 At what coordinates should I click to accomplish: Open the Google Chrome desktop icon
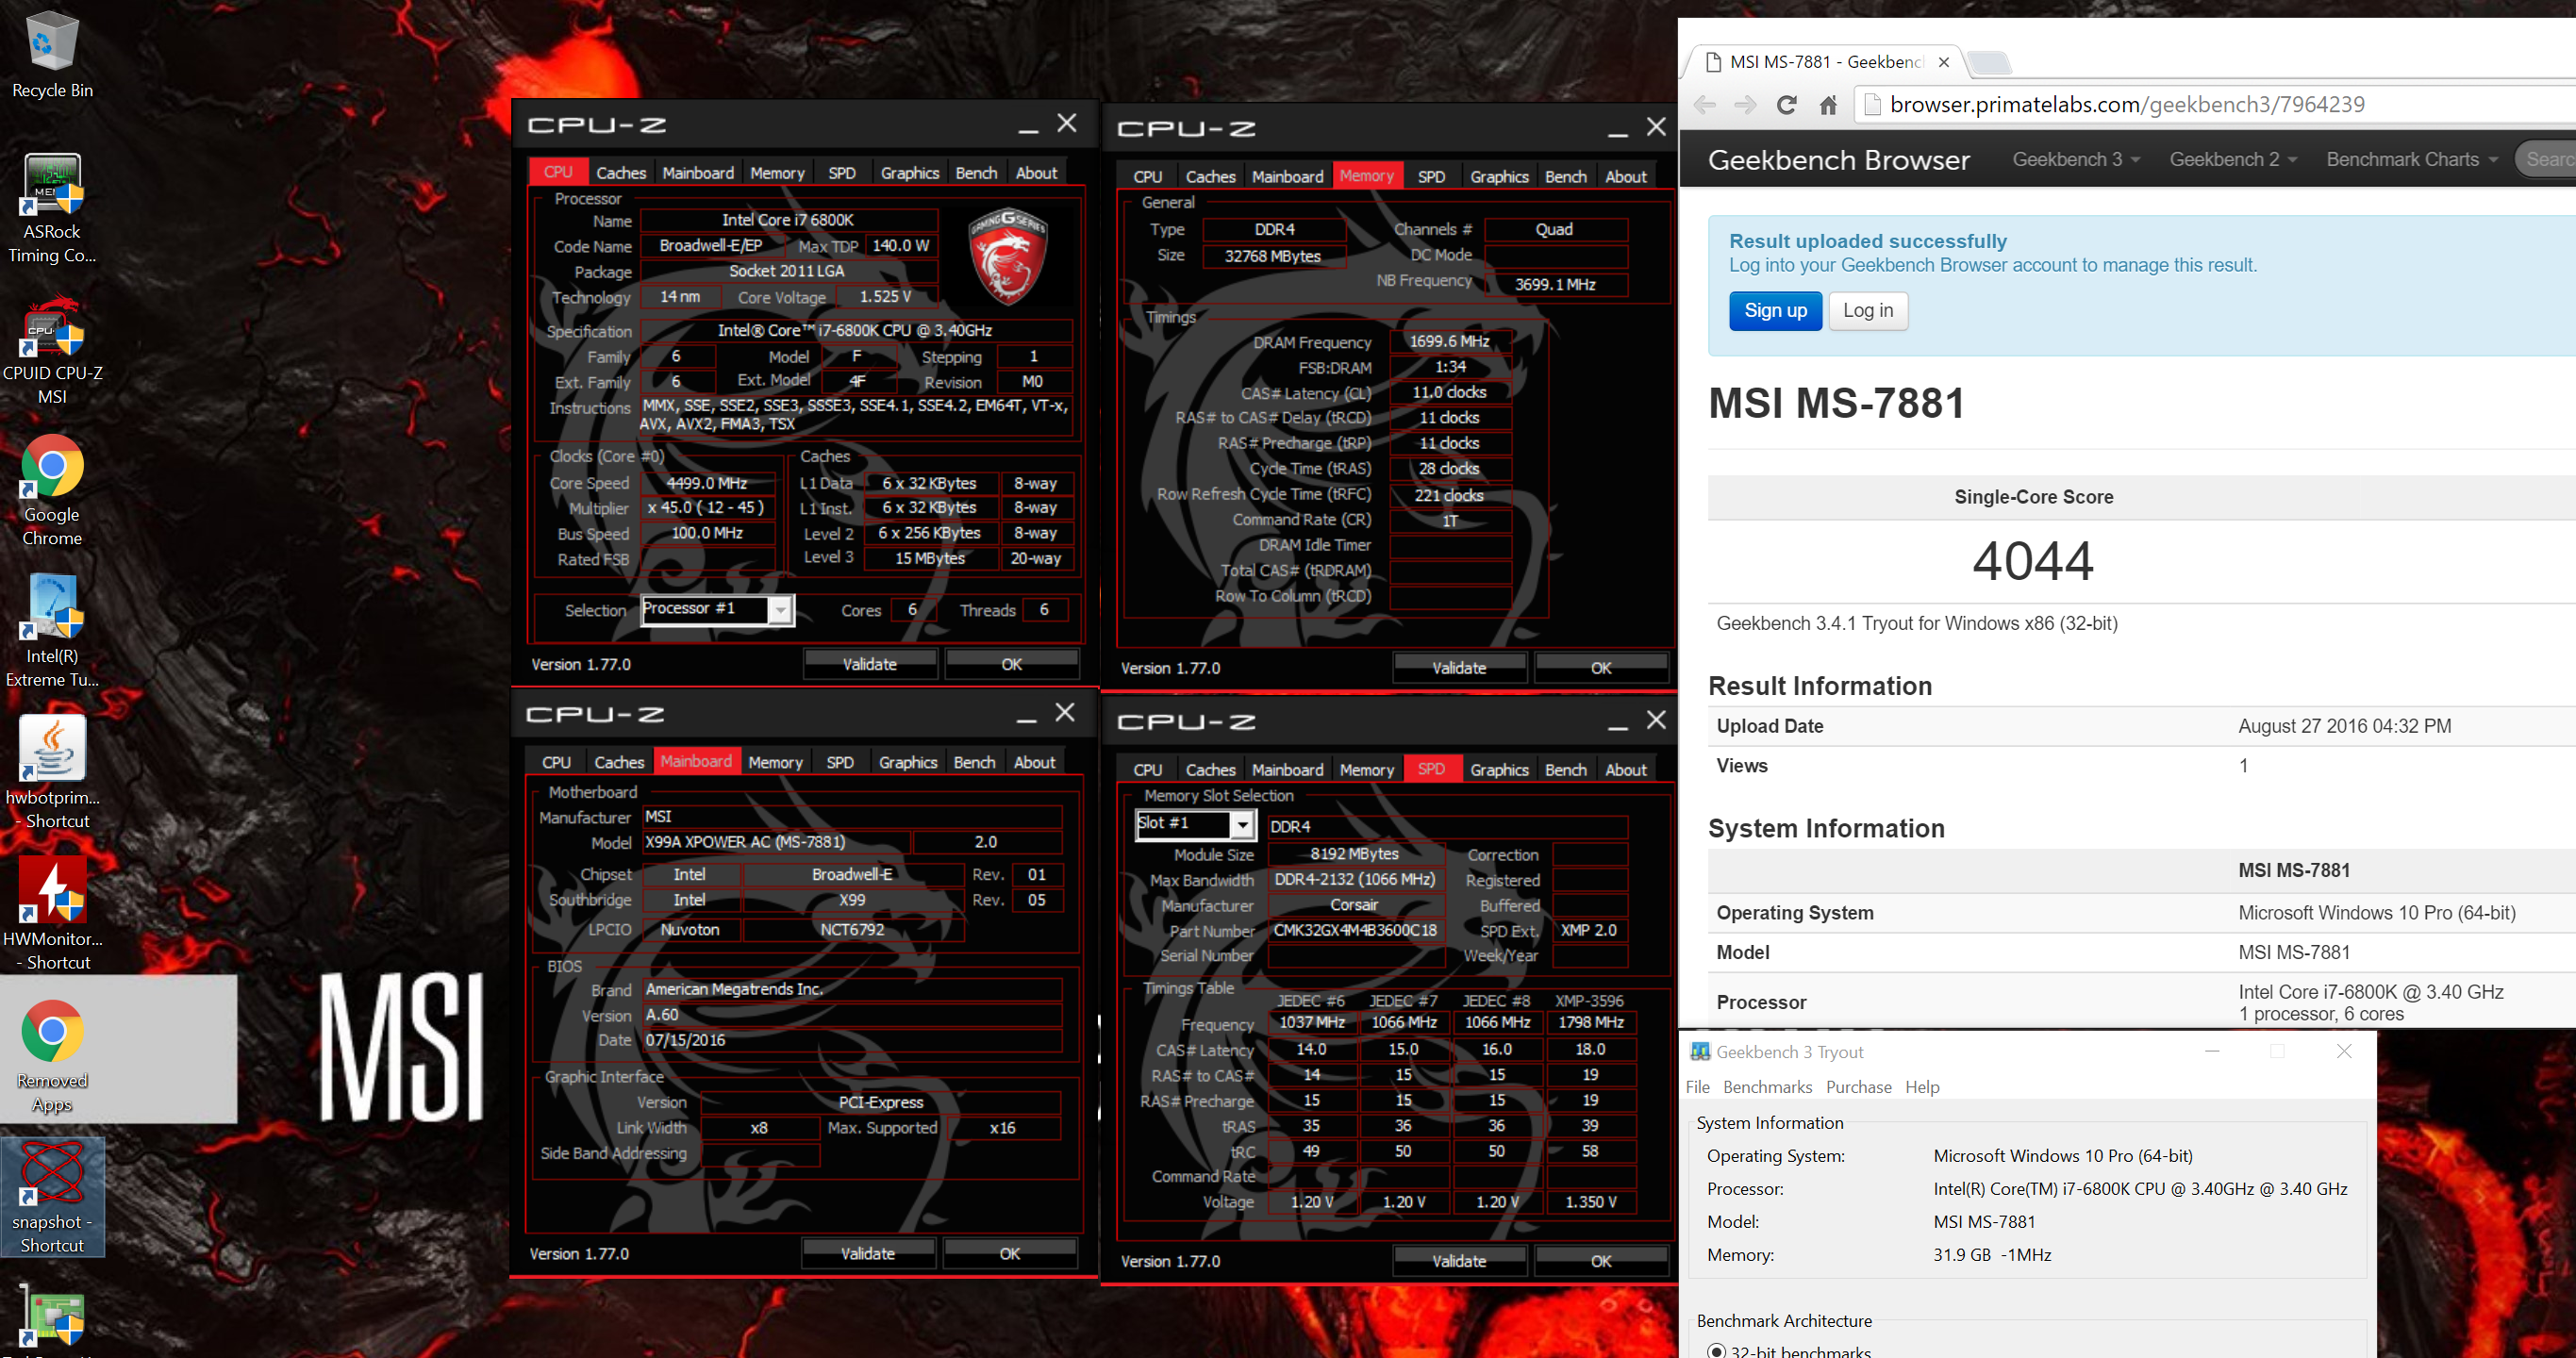52,490
